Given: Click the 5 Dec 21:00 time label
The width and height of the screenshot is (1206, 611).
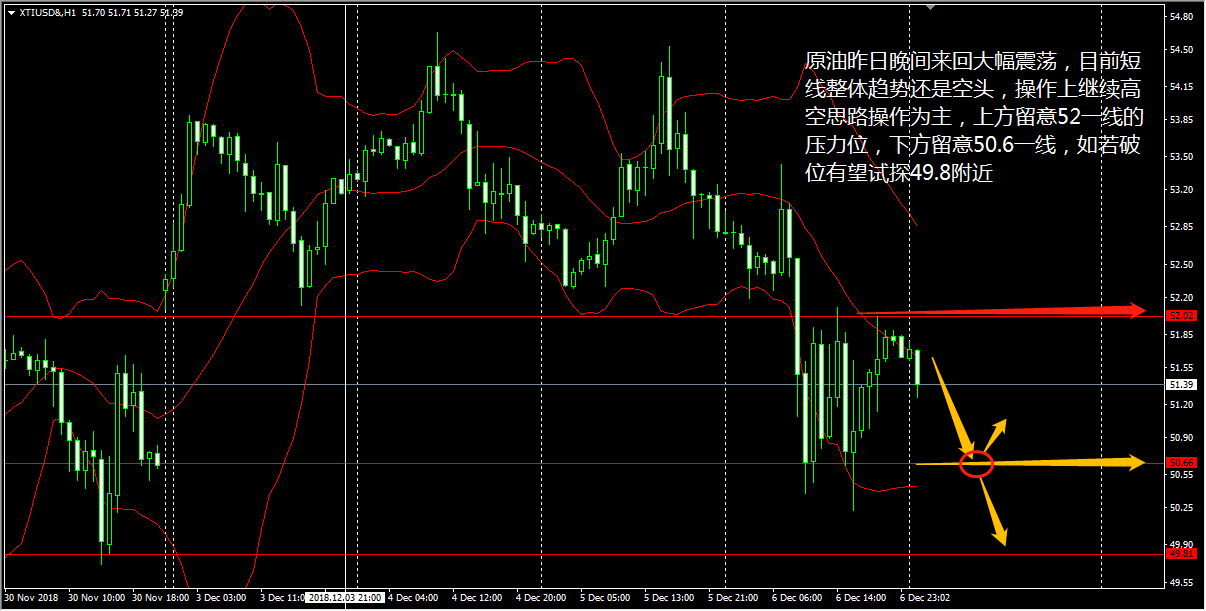Looking at the screenshot, I should tap(733, 598).
